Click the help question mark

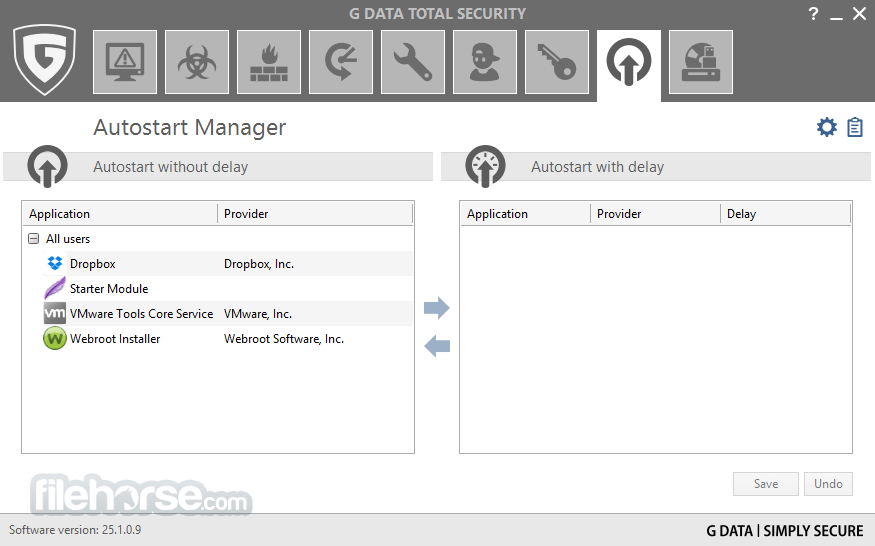tap(813, 14)
